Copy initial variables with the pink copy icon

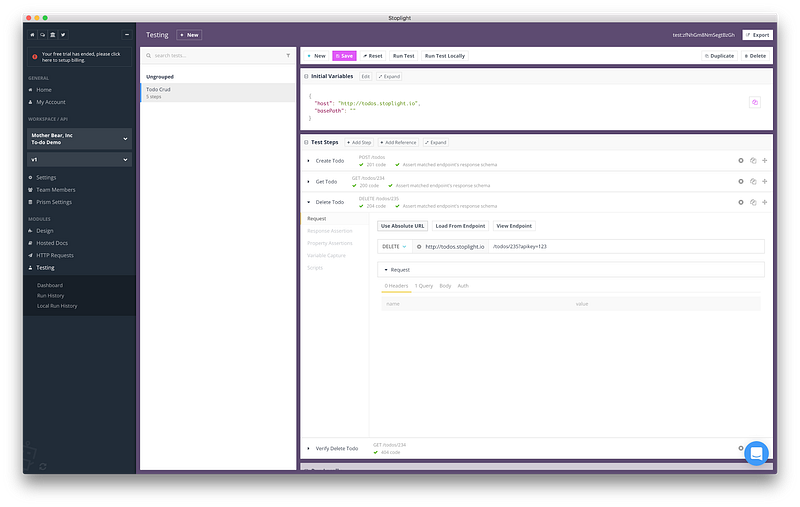pos(755,102)
